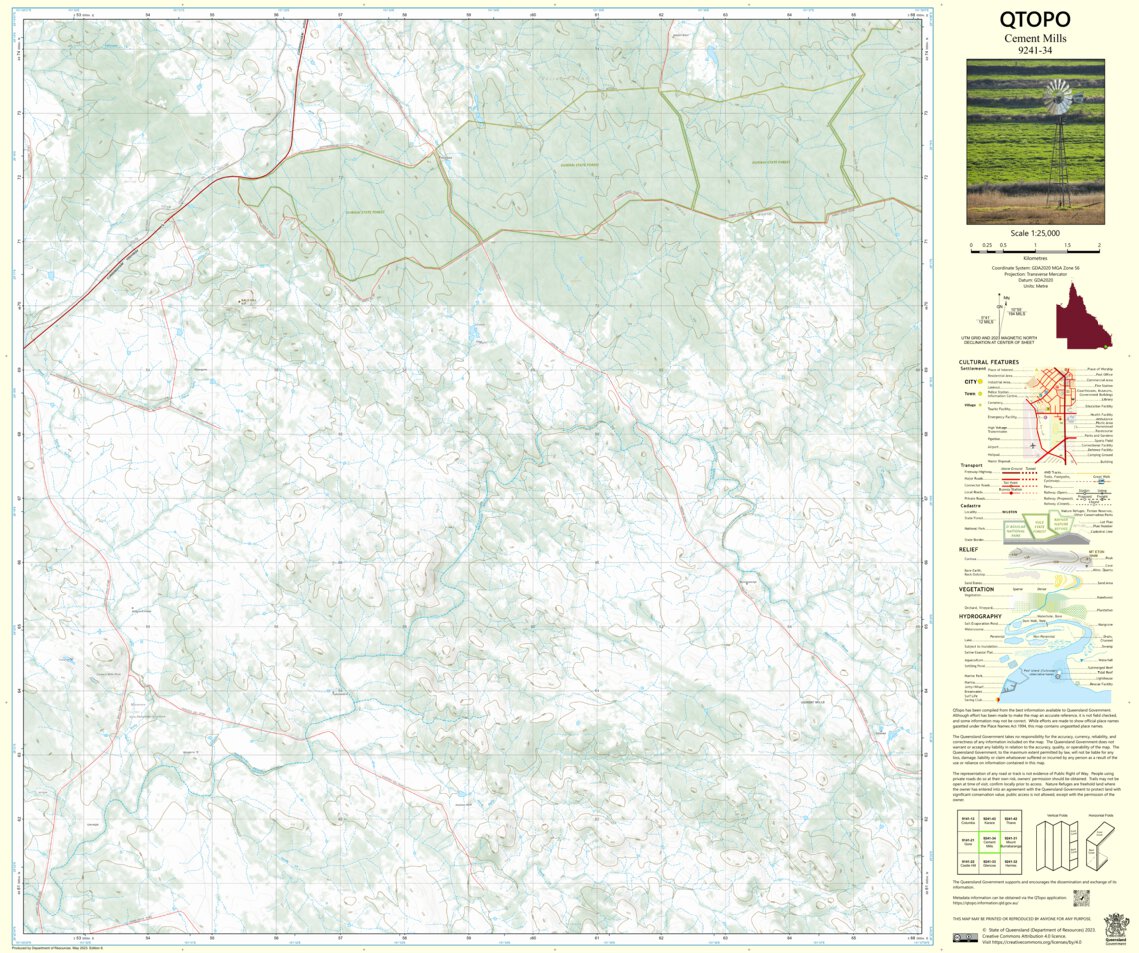The height and width of the screenshot is (953, 1139).
Task: Click the CULTURAL FEATURES legend heading
Action: pyautogui.click(x=990, y=363)
